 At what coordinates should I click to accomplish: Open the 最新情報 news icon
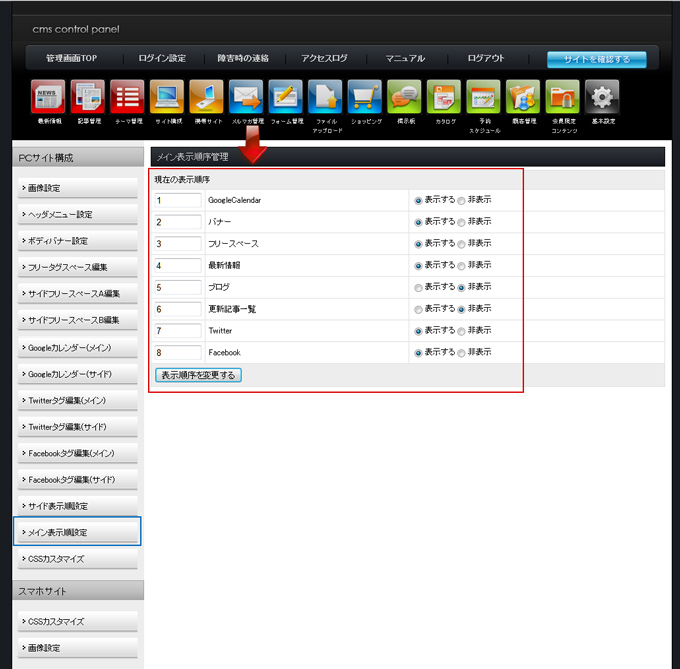(48, 98)
